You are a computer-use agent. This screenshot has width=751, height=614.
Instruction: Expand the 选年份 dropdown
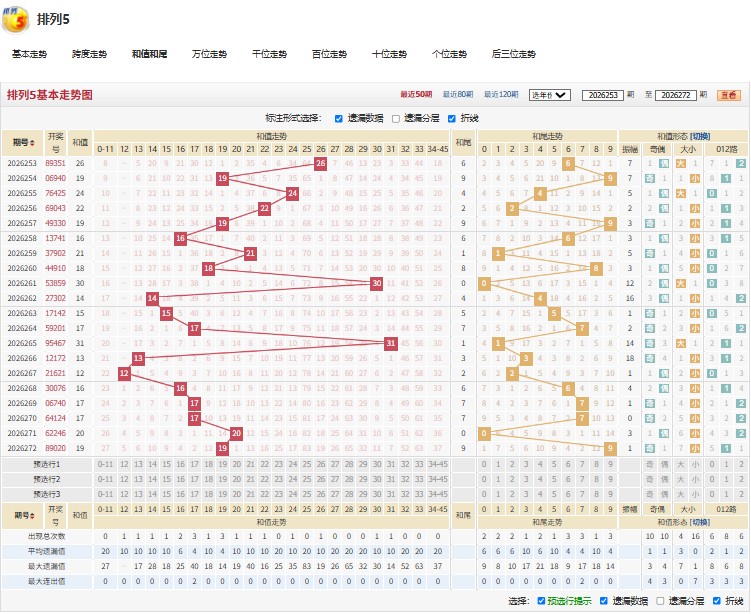pos(550,95)
